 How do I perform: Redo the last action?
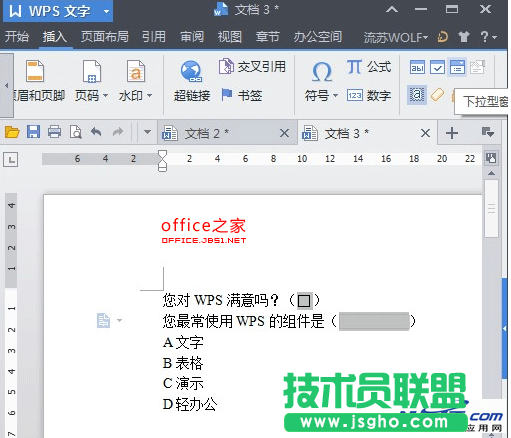[x=117, y=132]
